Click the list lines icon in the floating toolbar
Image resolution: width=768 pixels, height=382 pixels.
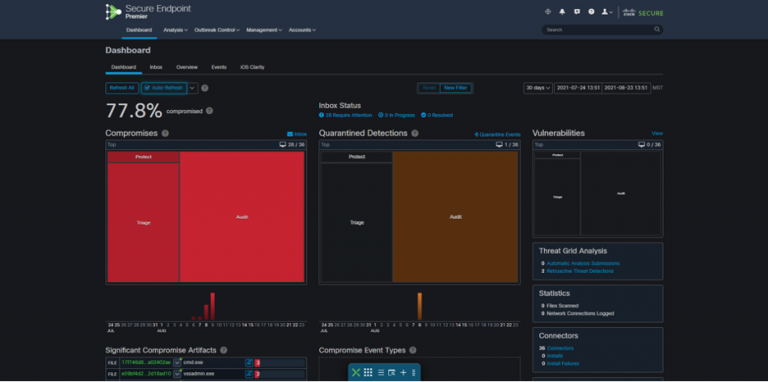coord(381,373)
